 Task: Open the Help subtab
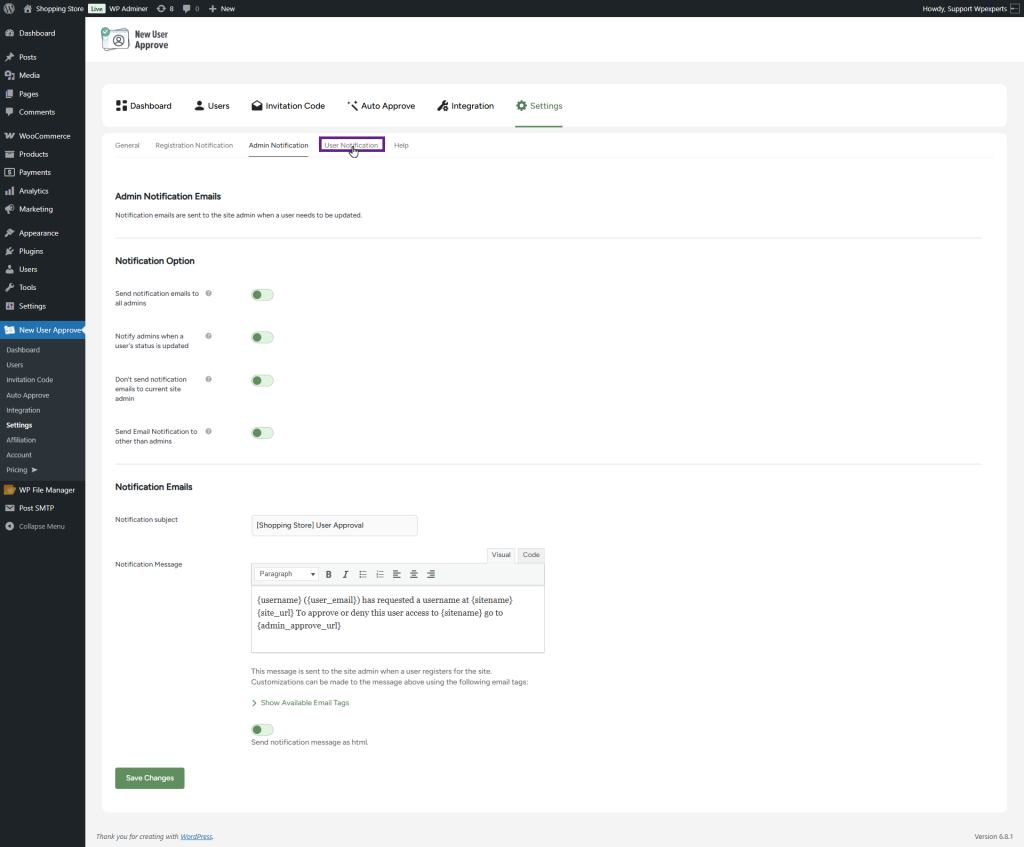pyautogui.click(x=401, y=146)
